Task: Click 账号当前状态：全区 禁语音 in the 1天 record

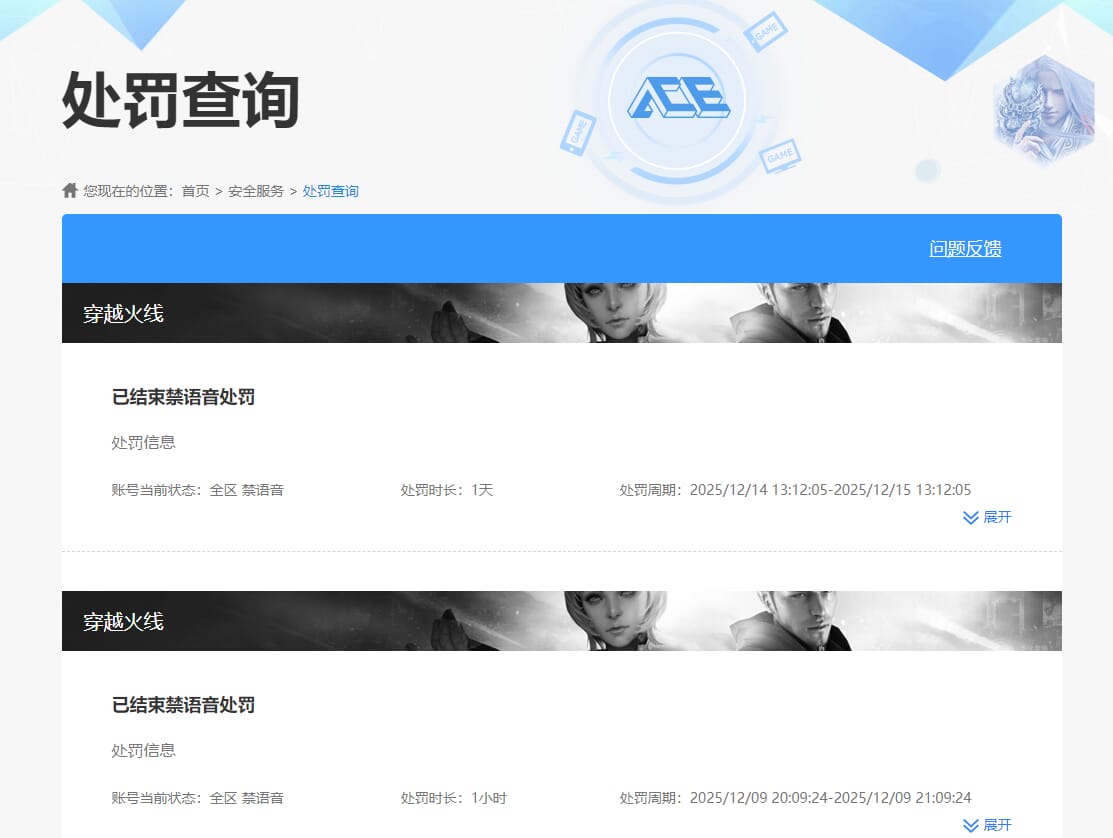Action: (197, 490)
